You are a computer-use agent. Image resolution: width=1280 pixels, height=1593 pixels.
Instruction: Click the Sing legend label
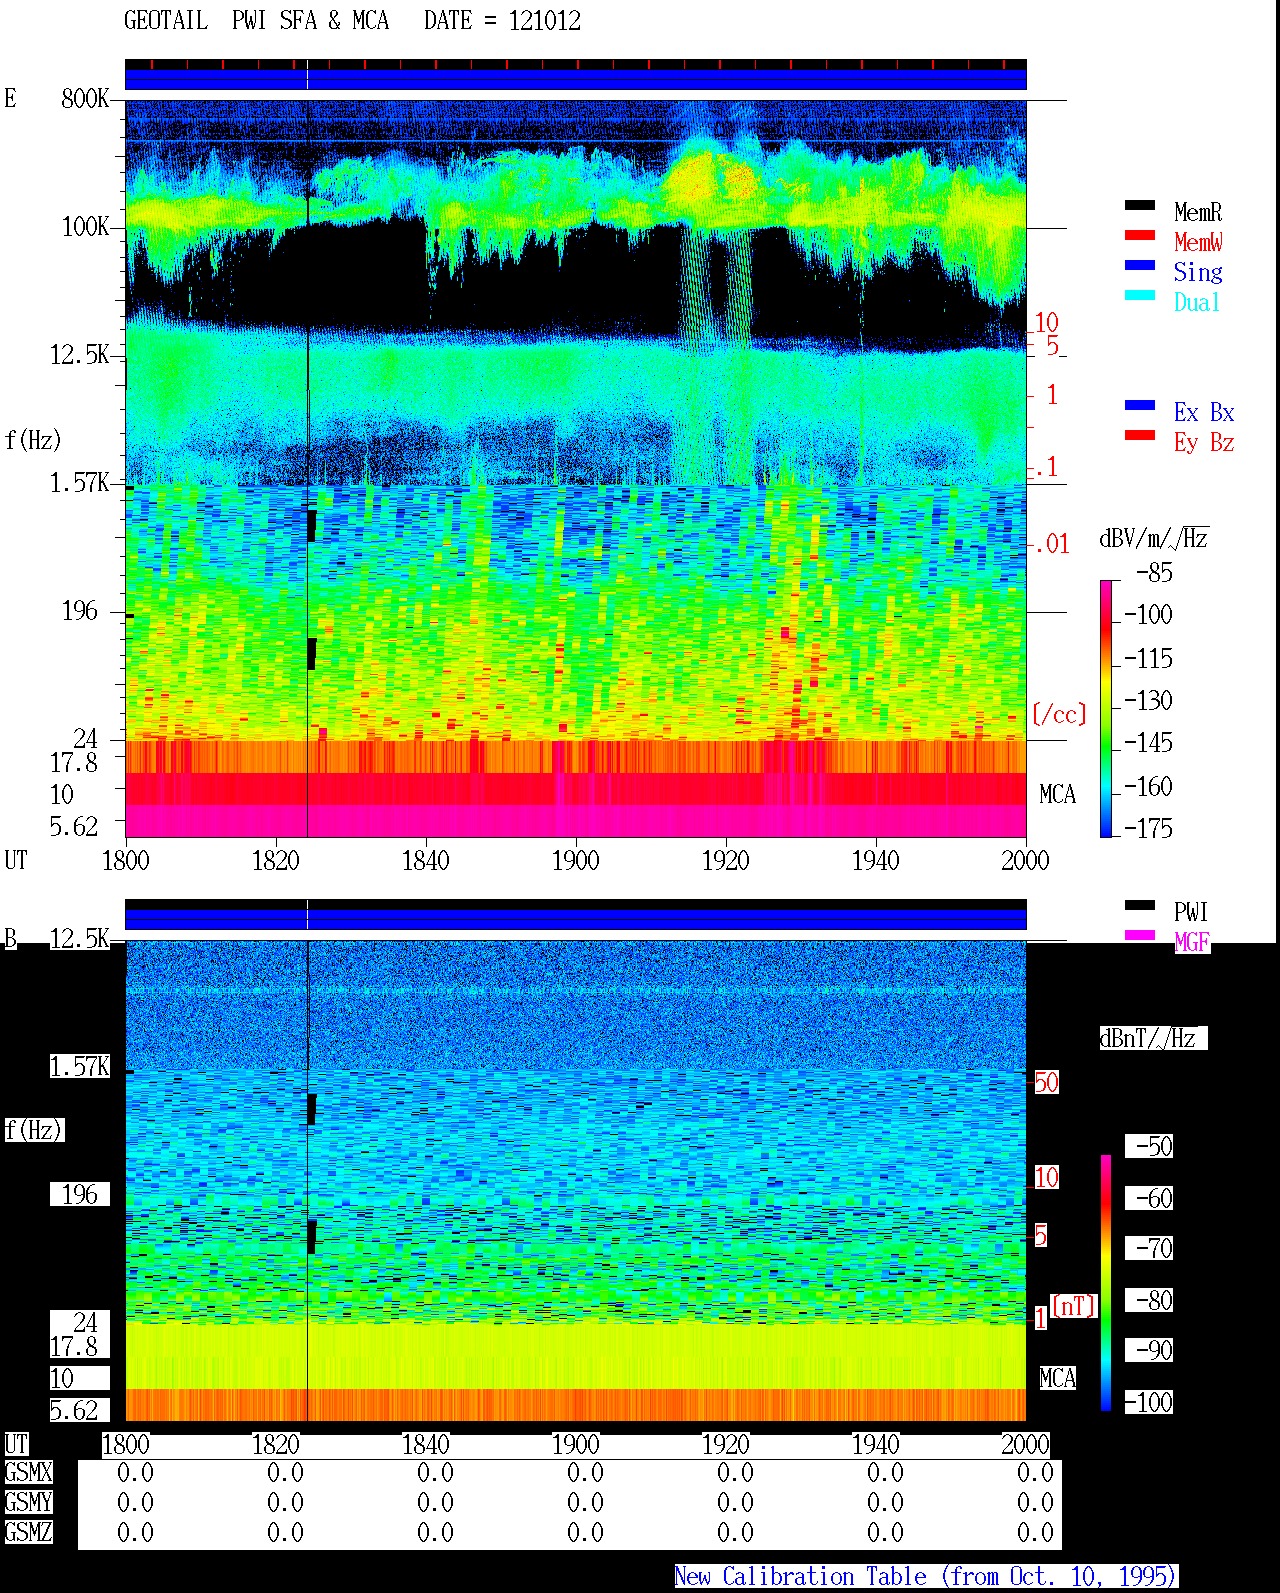point(1198,272)
